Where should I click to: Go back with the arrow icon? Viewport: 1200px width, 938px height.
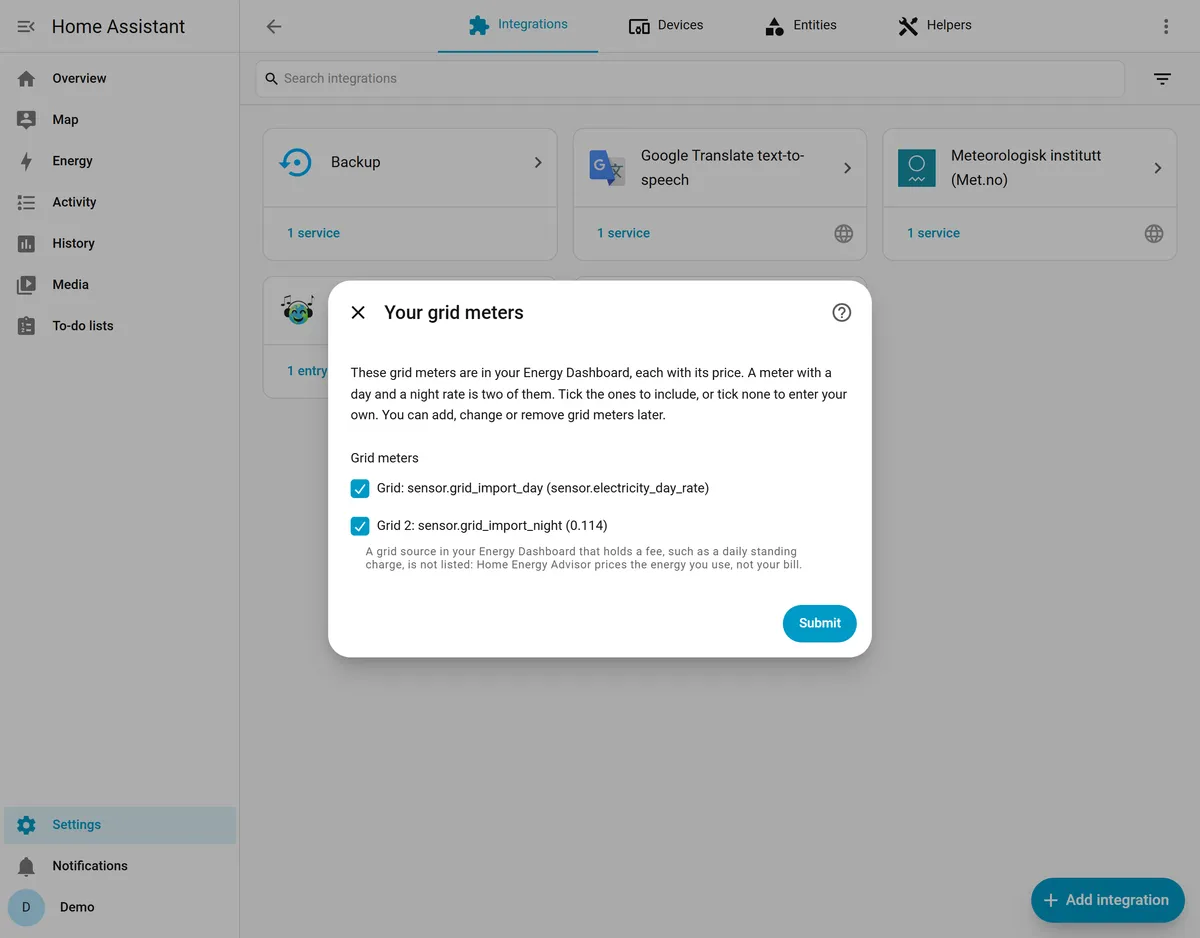(274, 26)
